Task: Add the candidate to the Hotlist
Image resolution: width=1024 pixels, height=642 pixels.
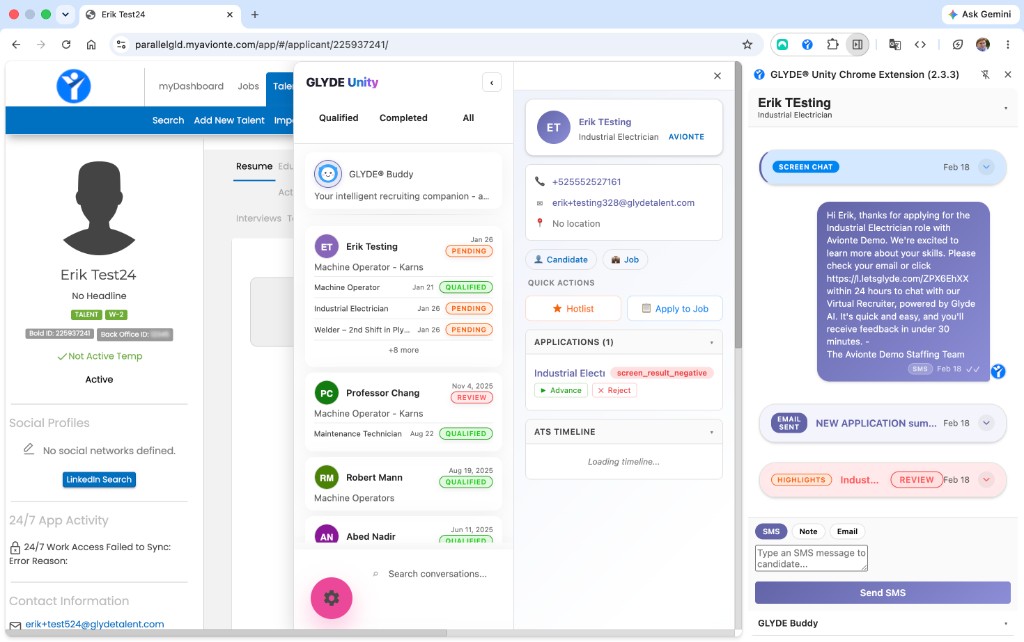Action: point(573,308)
